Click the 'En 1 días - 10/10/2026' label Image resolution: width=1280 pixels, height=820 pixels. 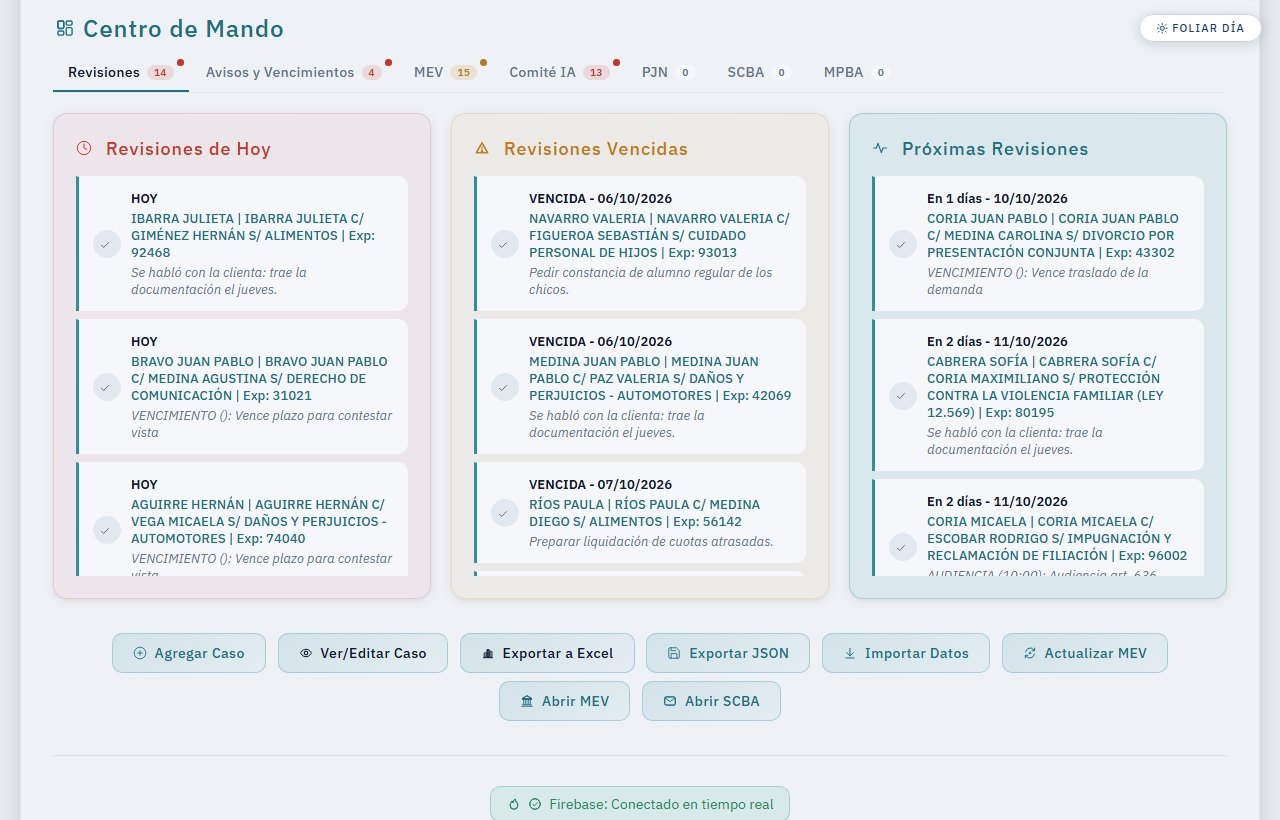click(998, 198)
